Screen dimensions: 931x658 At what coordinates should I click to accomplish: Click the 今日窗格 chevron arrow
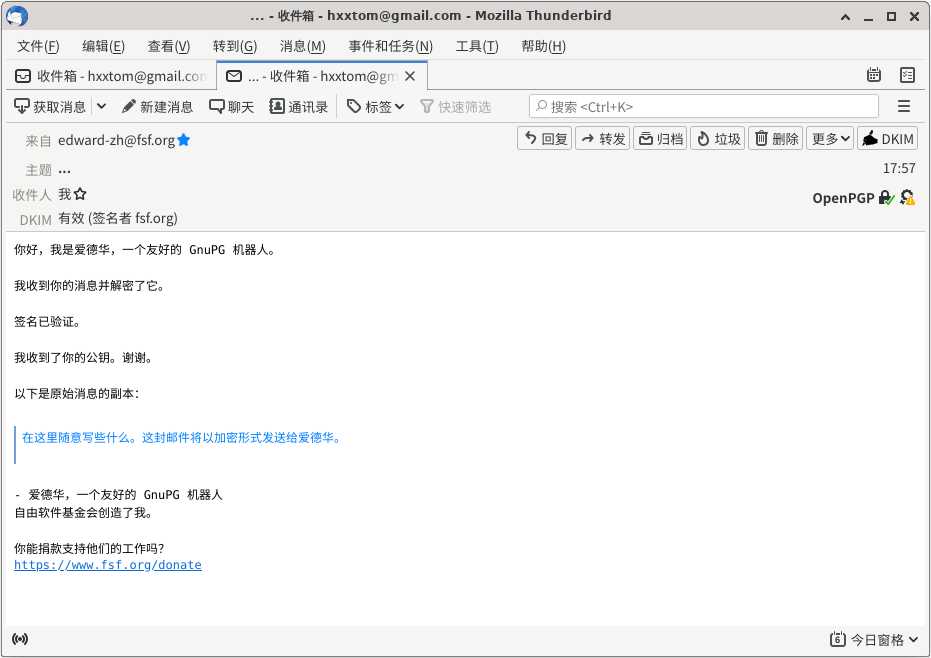pyautogui.click(x=913, y=640)
